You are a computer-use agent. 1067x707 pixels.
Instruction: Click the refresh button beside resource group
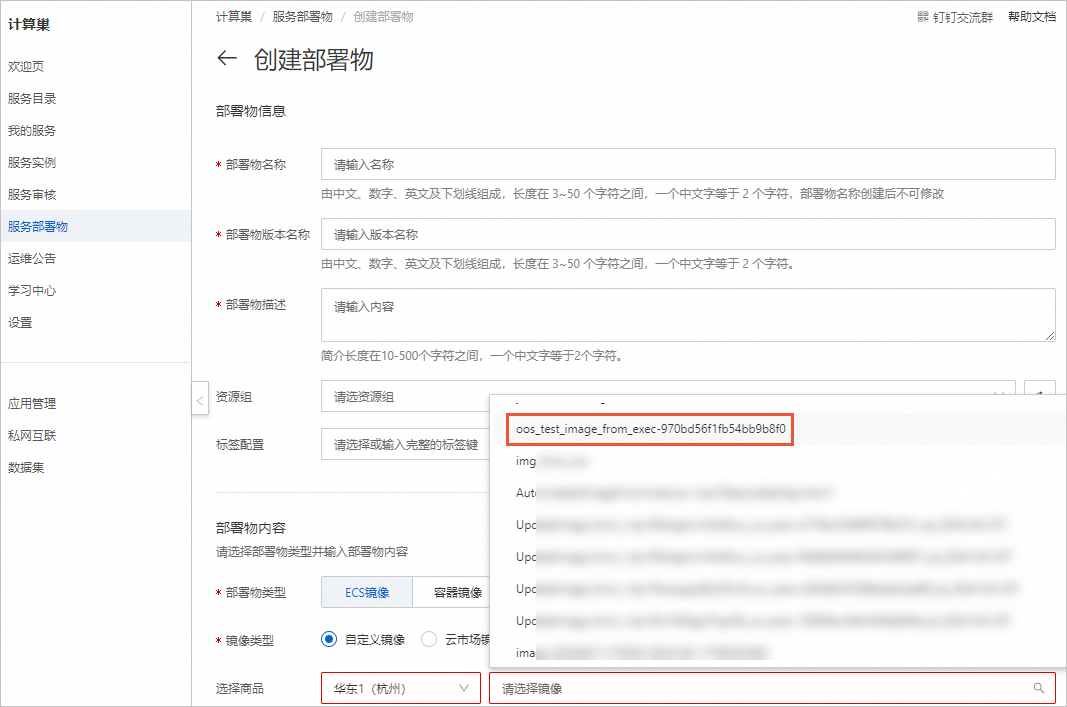click(1040, 396)
